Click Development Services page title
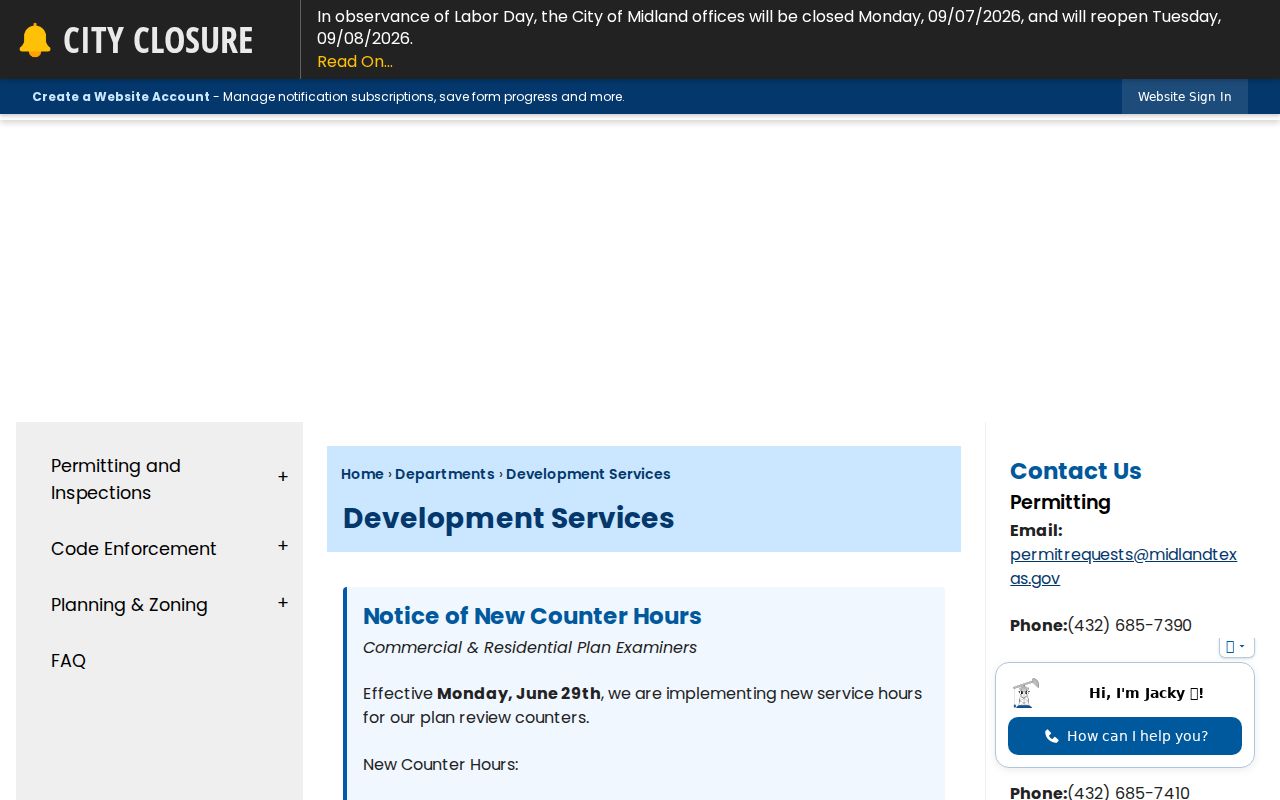The height and width of the screenshot is (800, 1280). (509, 518)
